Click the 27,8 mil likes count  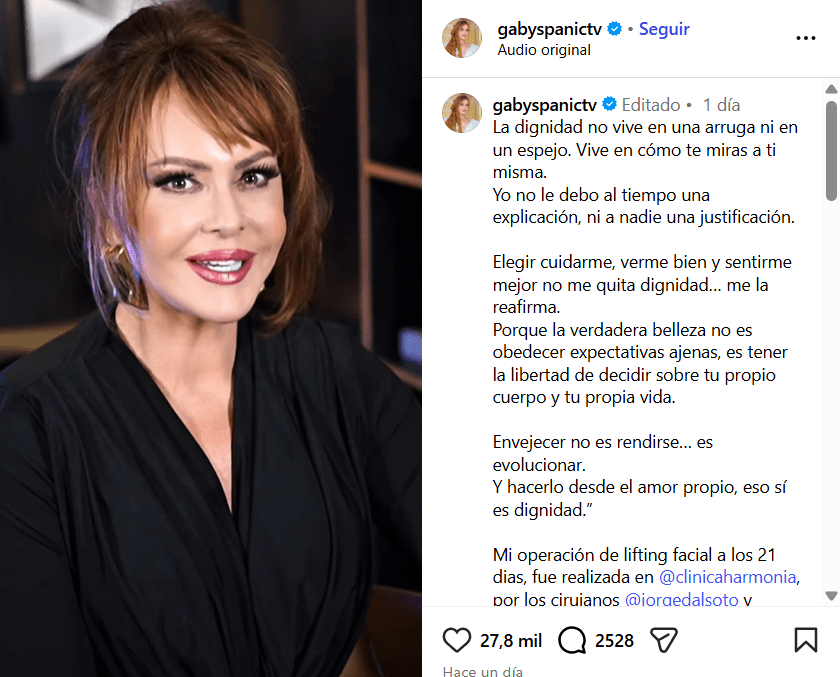click(511, 641)
